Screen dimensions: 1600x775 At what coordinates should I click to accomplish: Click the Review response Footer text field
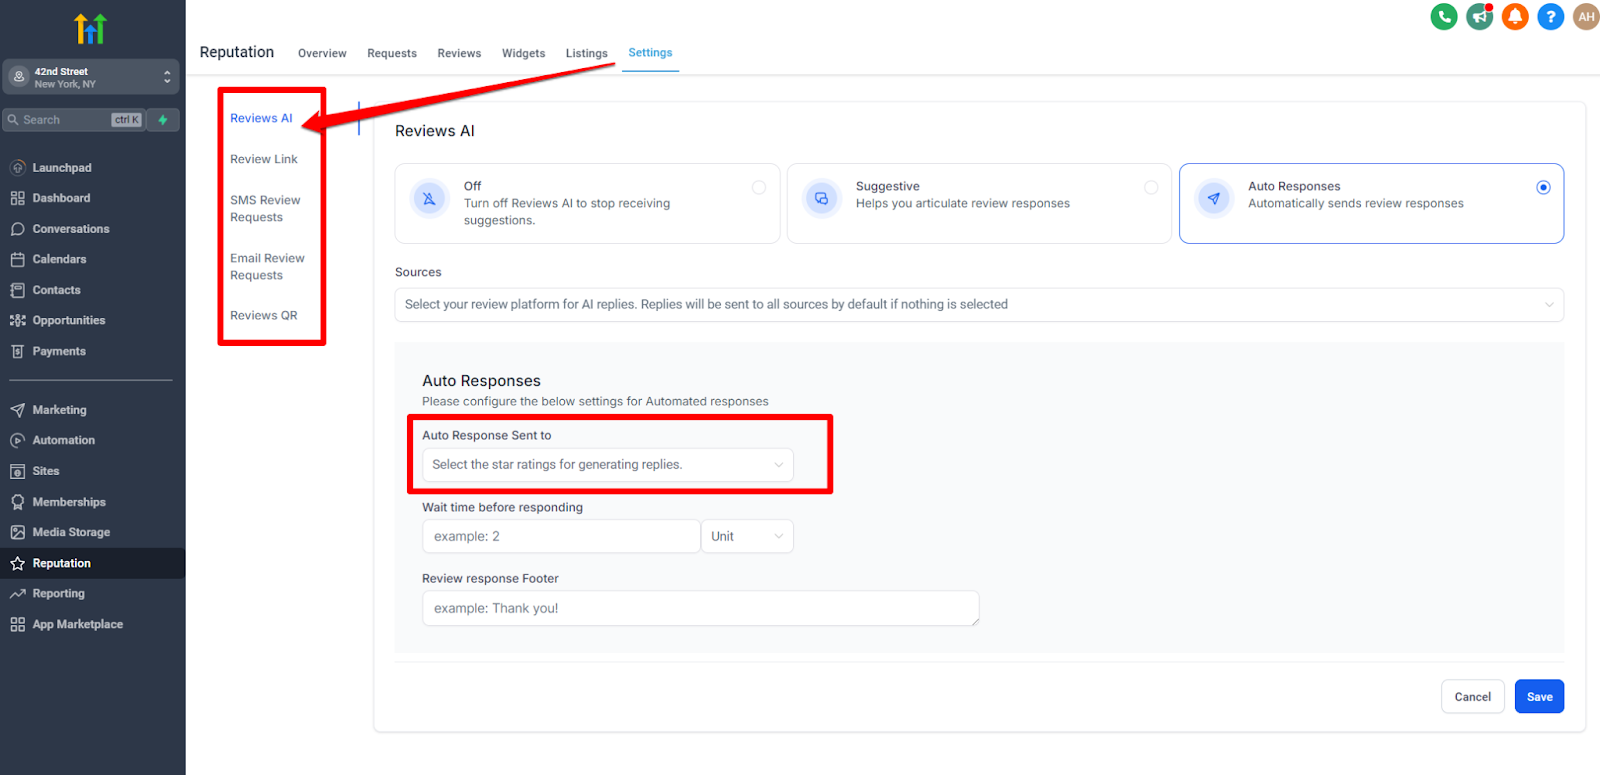click(x=700, y=608)
